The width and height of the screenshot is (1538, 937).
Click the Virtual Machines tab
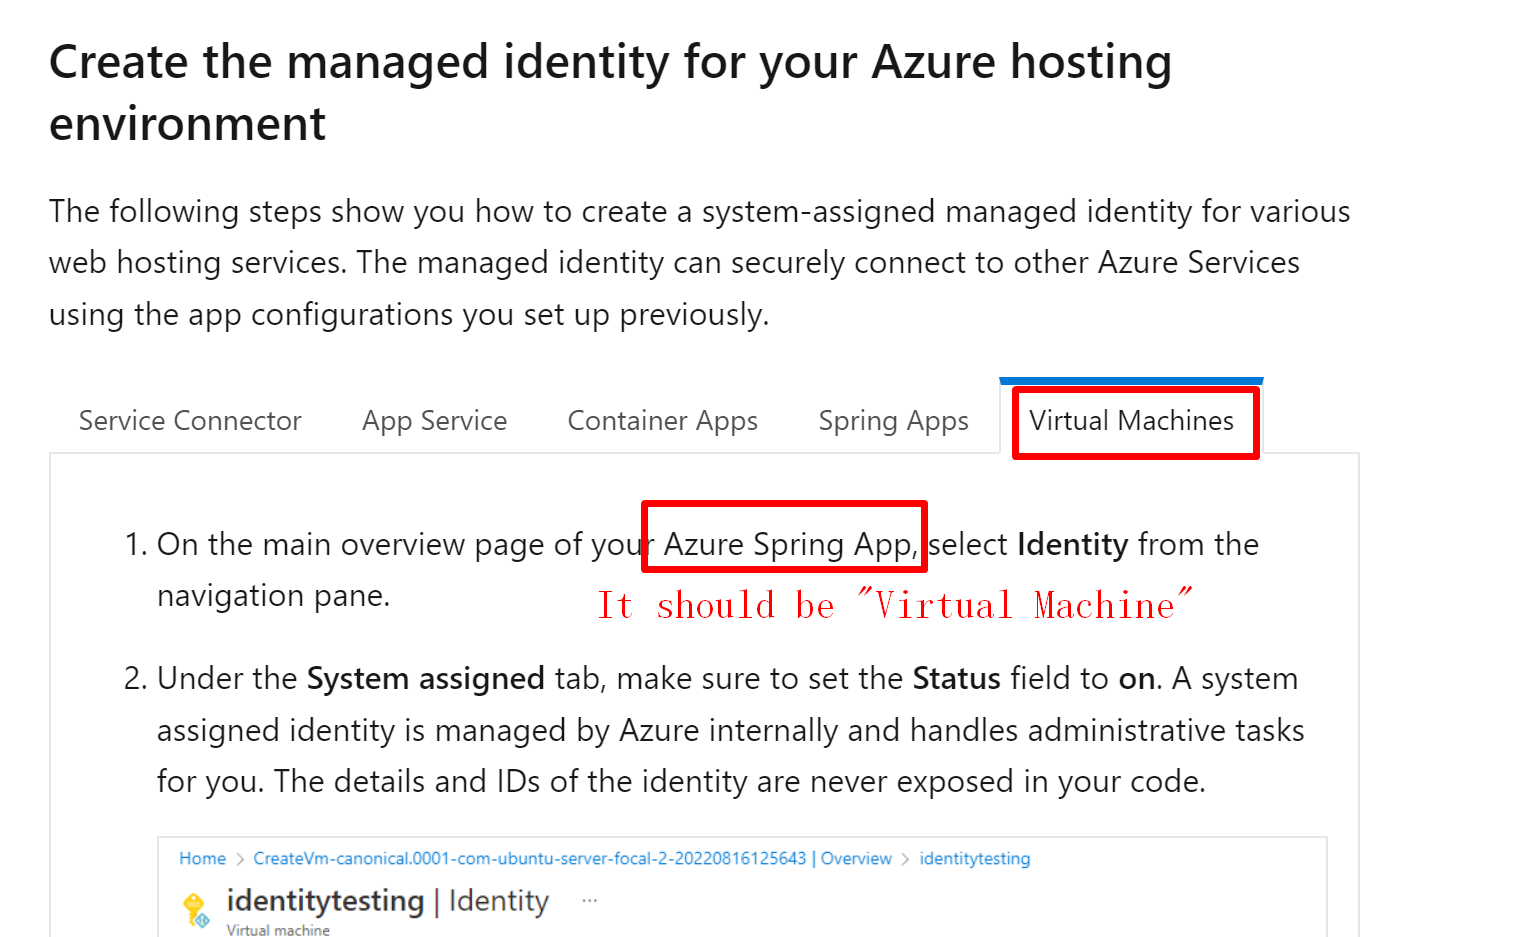coord(1132,421)
